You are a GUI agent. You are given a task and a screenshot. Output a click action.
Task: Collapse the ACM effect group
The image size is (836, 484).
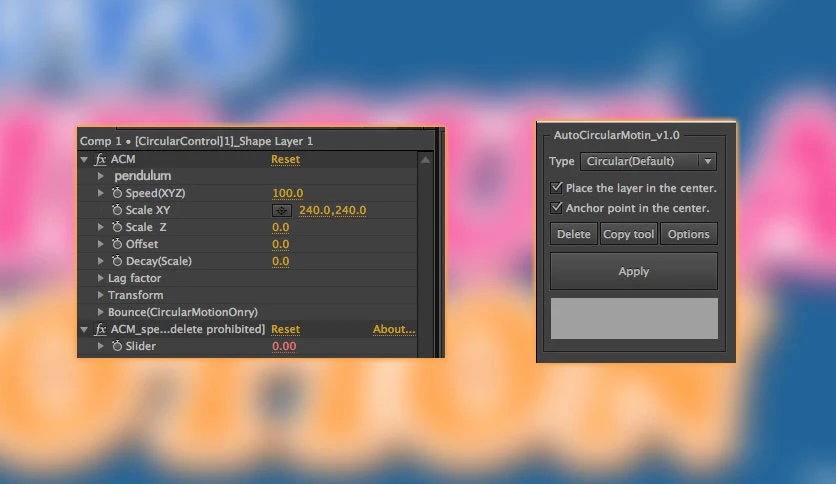84,159
